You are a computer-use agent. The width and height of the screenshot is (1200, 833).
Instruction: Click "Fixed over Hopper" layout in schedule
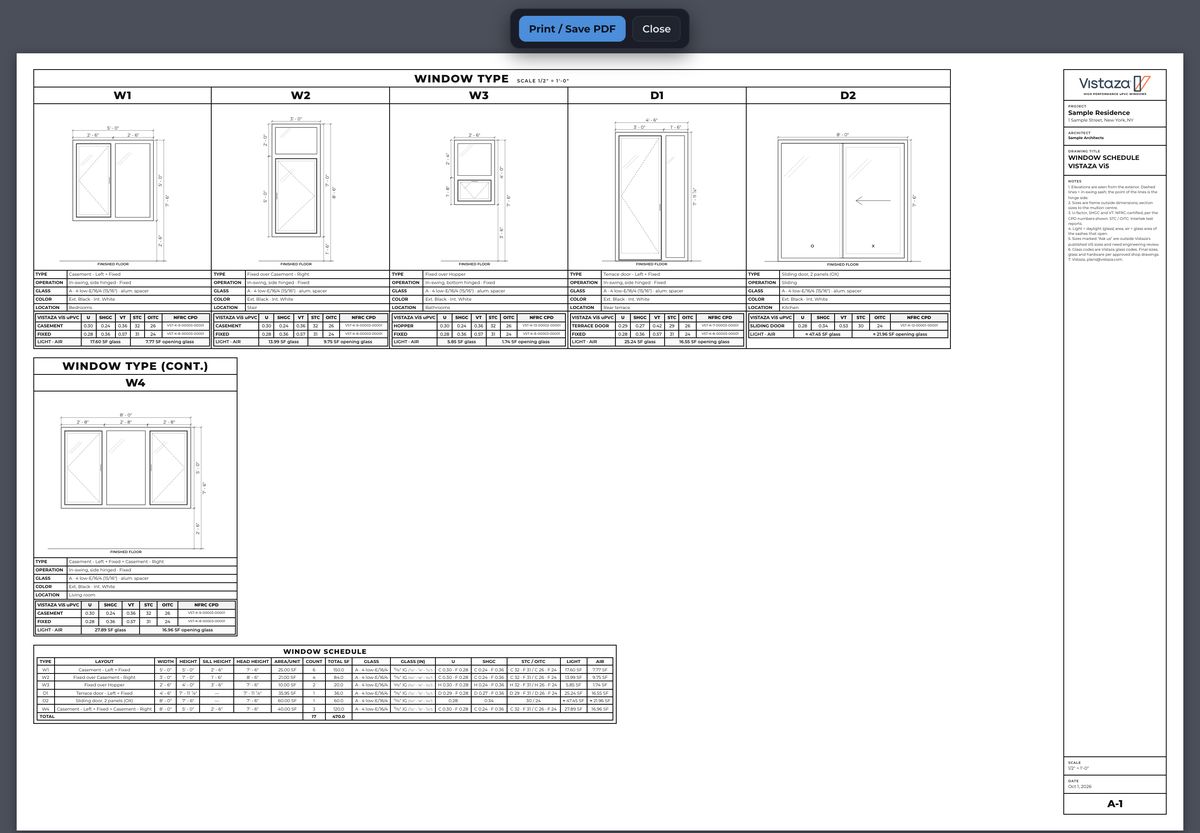pyautogui.click(x=104, y=685)
